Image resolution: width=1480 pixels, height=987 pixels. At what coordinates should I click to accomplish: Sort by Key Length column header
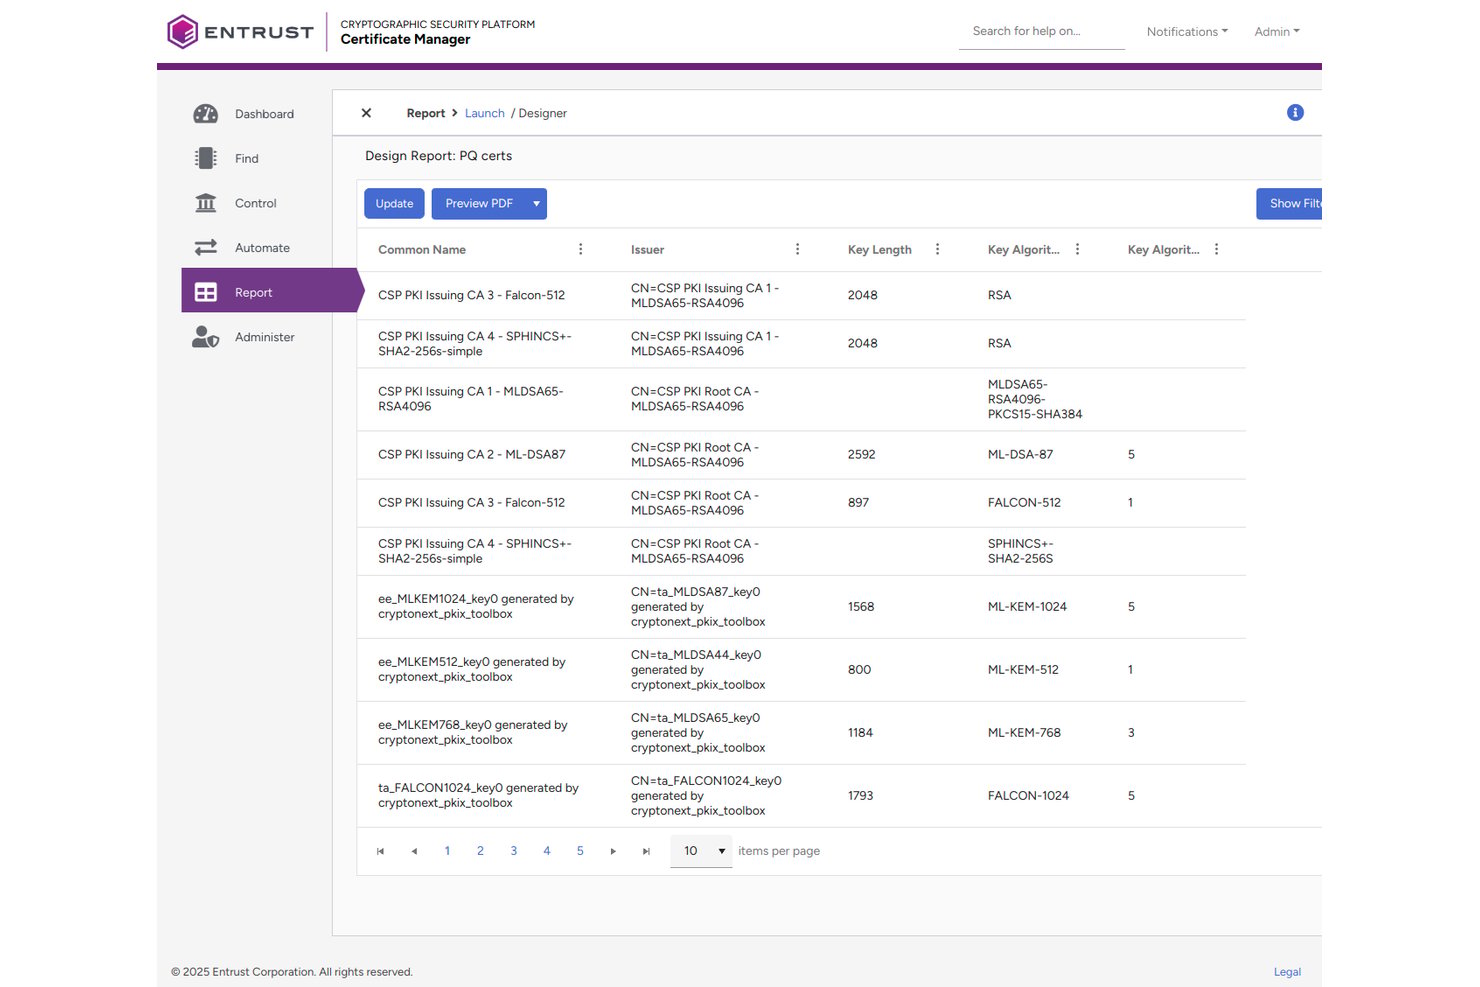click(x=880, y=250)
